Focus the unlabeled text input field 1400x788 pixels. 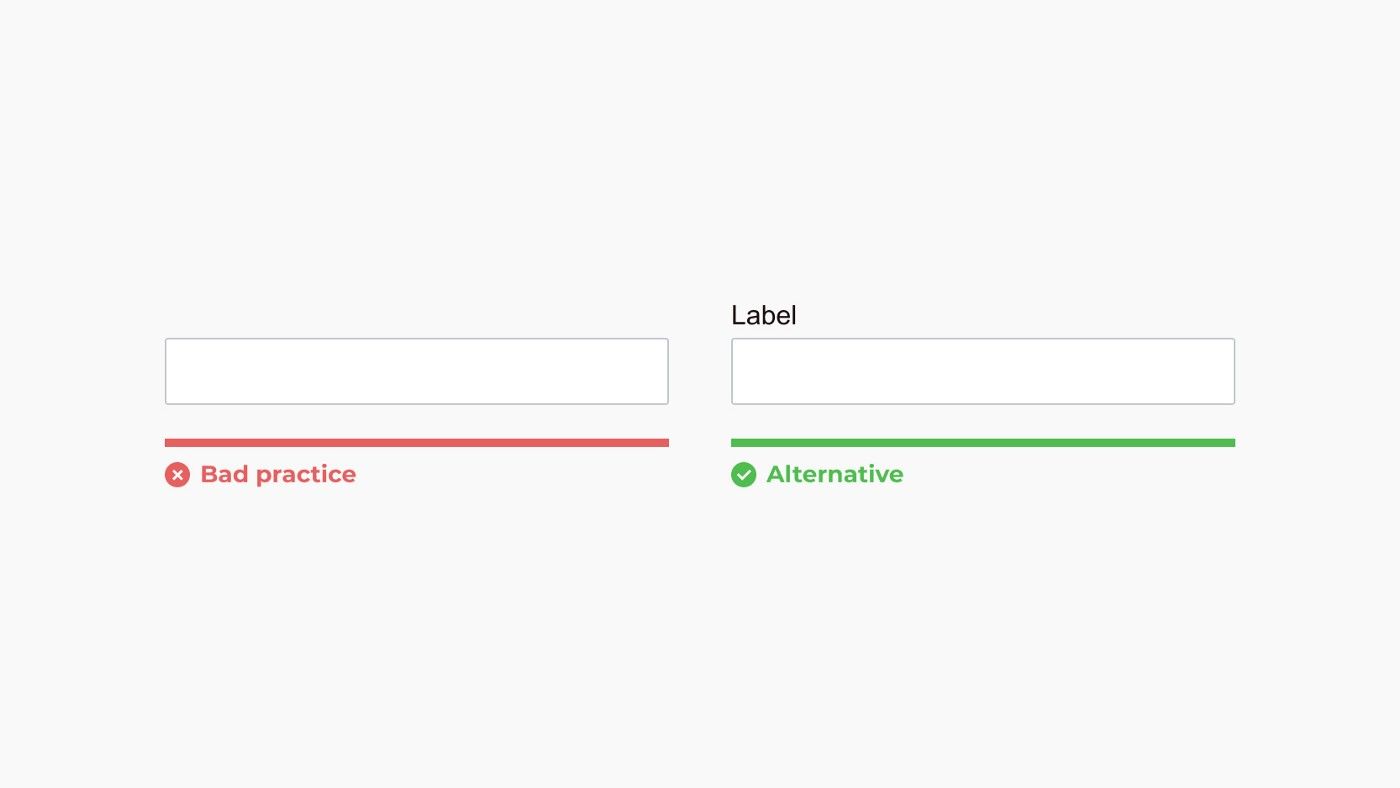417,371
